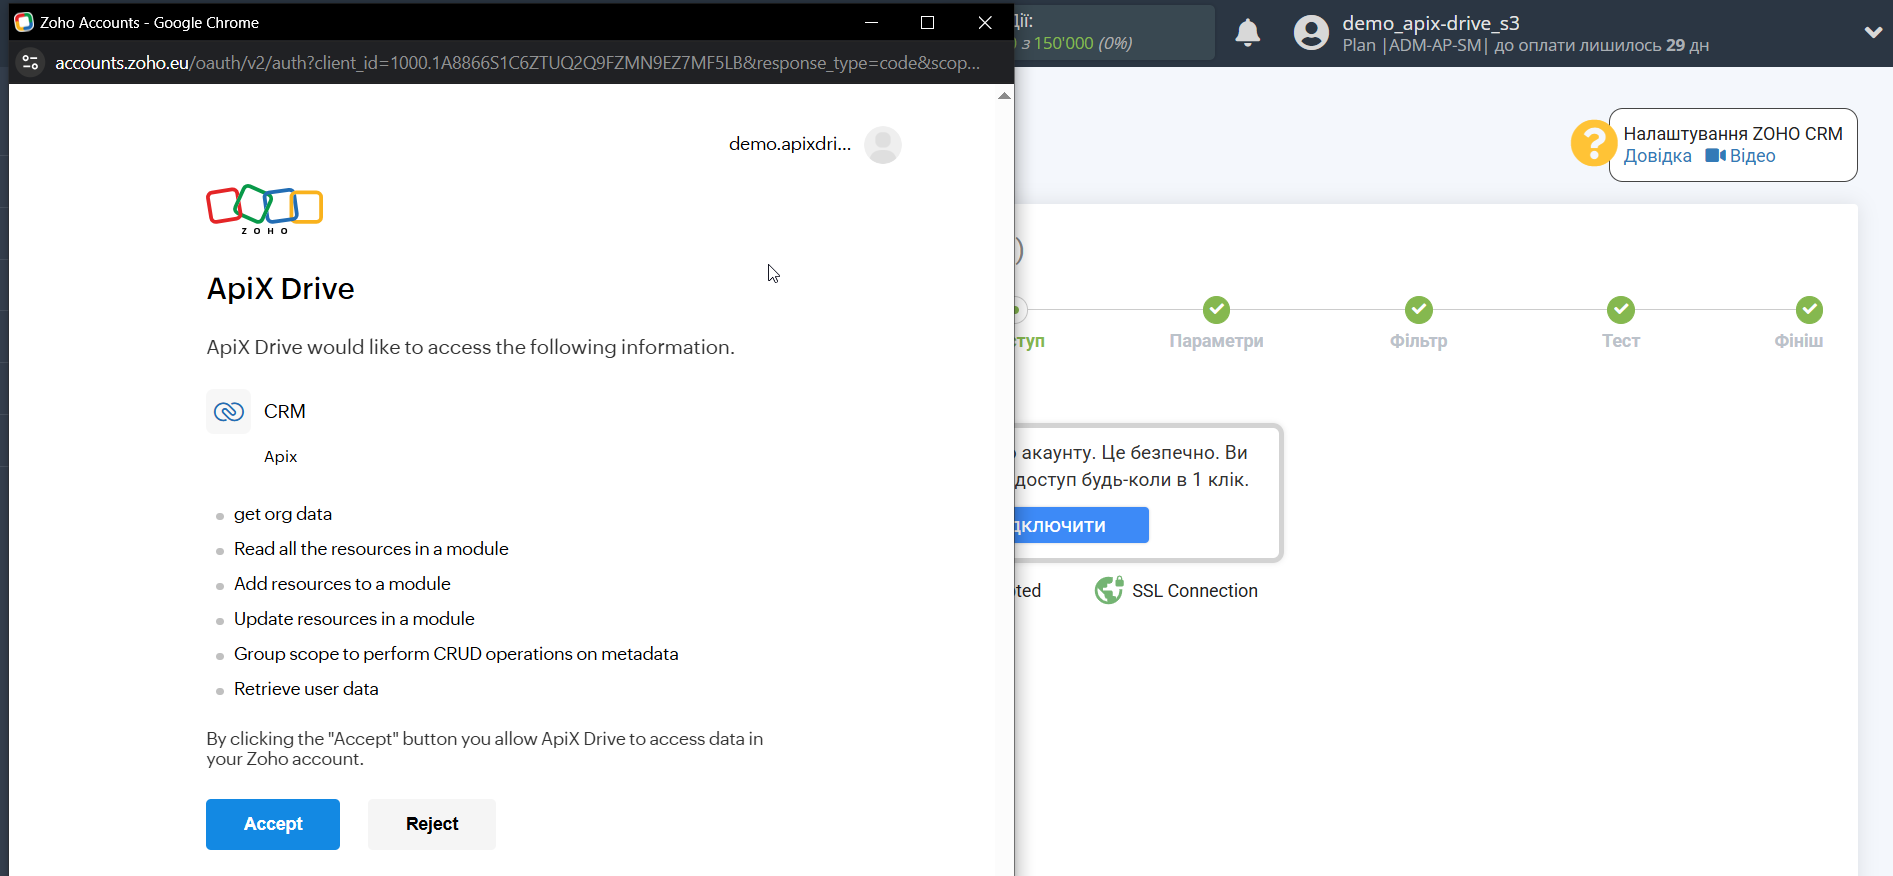The height and width of the screenshot is (876, 1893).
Task: Click the Apix organization label under CRM
Action: 281,457
